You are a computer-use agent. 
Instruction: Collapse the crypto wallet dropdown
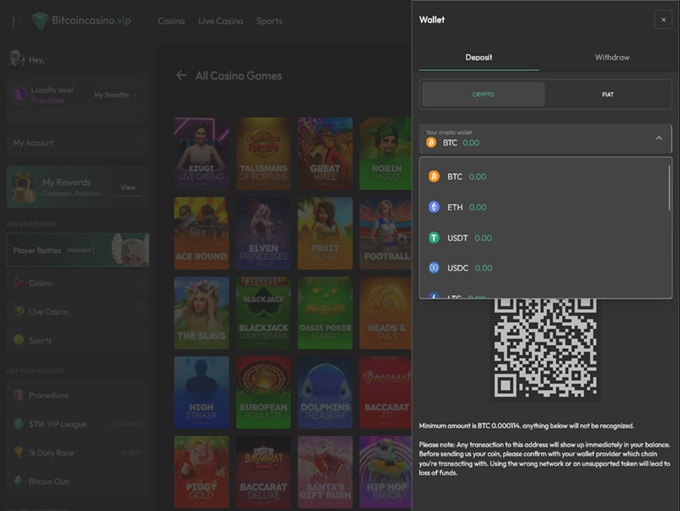[659, 138]
